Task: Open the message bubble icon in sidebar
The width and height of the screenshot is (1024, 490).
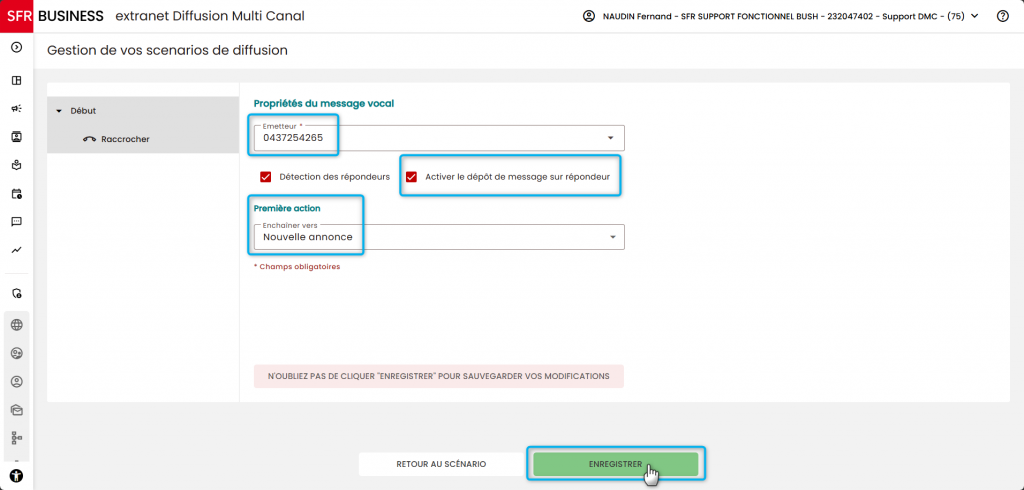Action: pos(17,221)
